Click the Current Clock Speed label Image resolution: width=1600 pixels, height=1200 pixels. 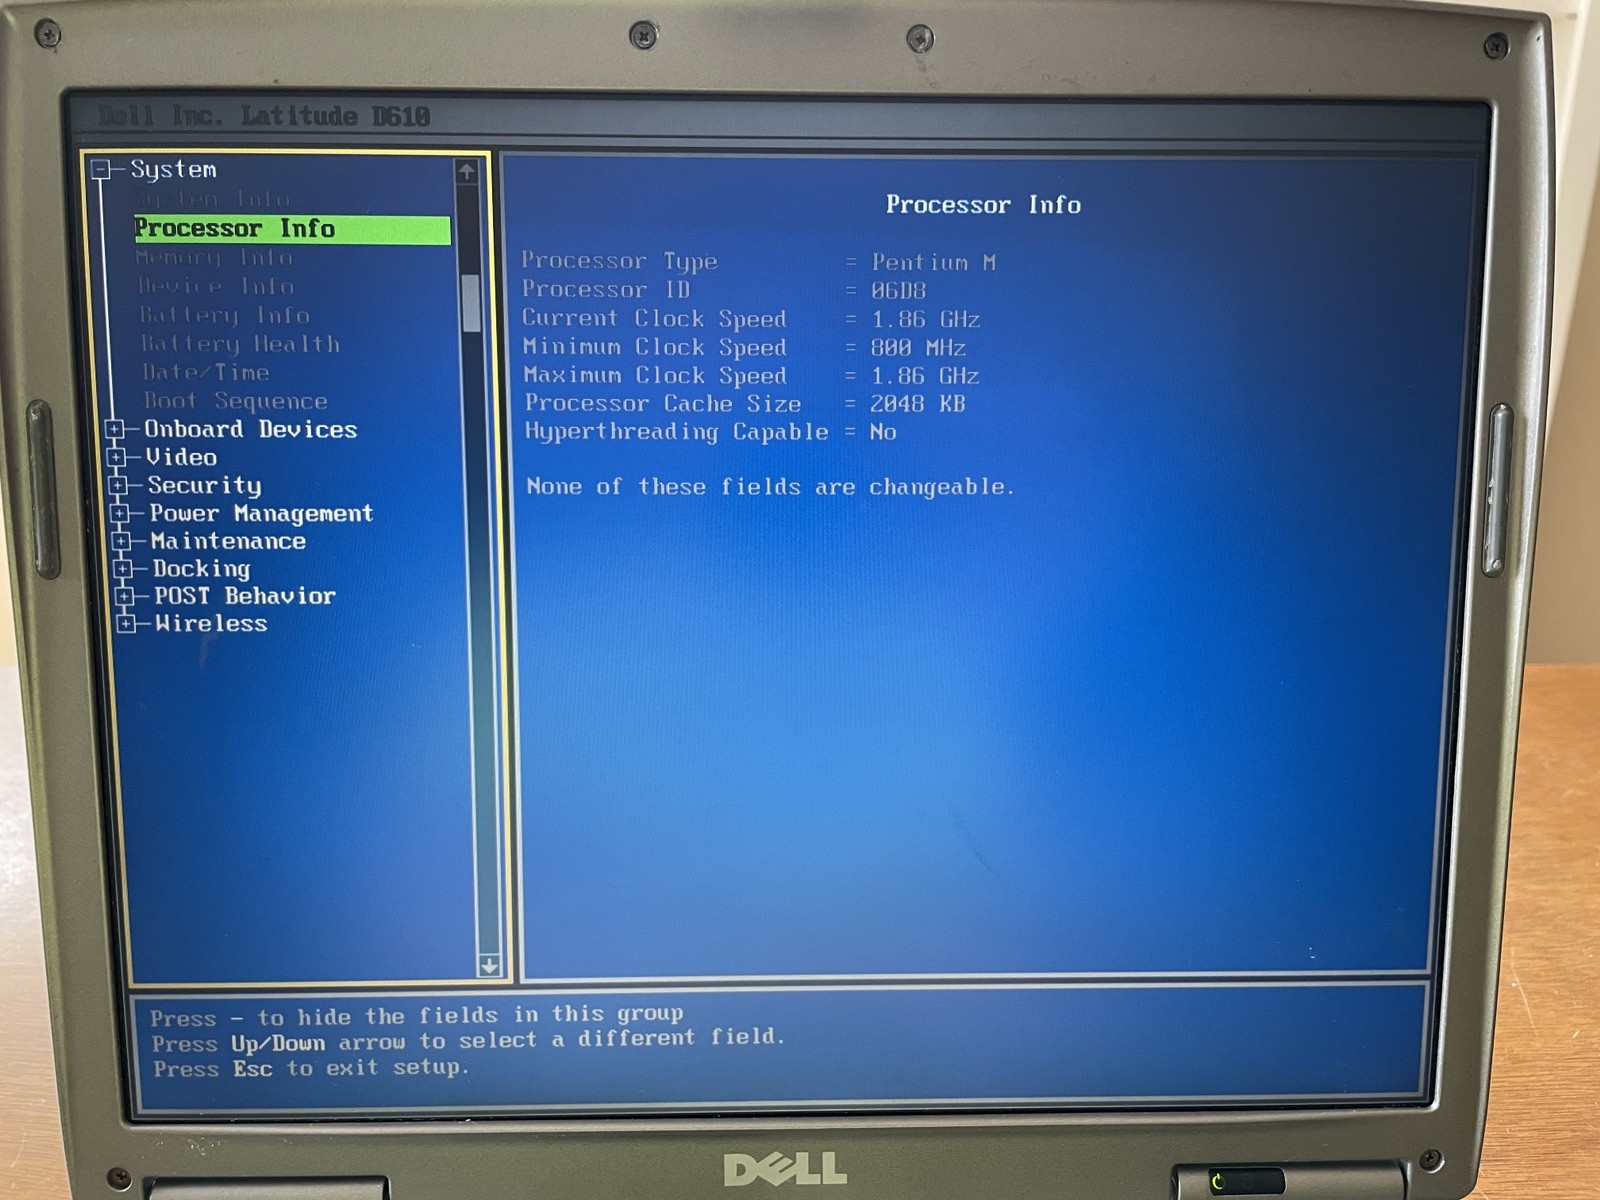tap(654, 319)
